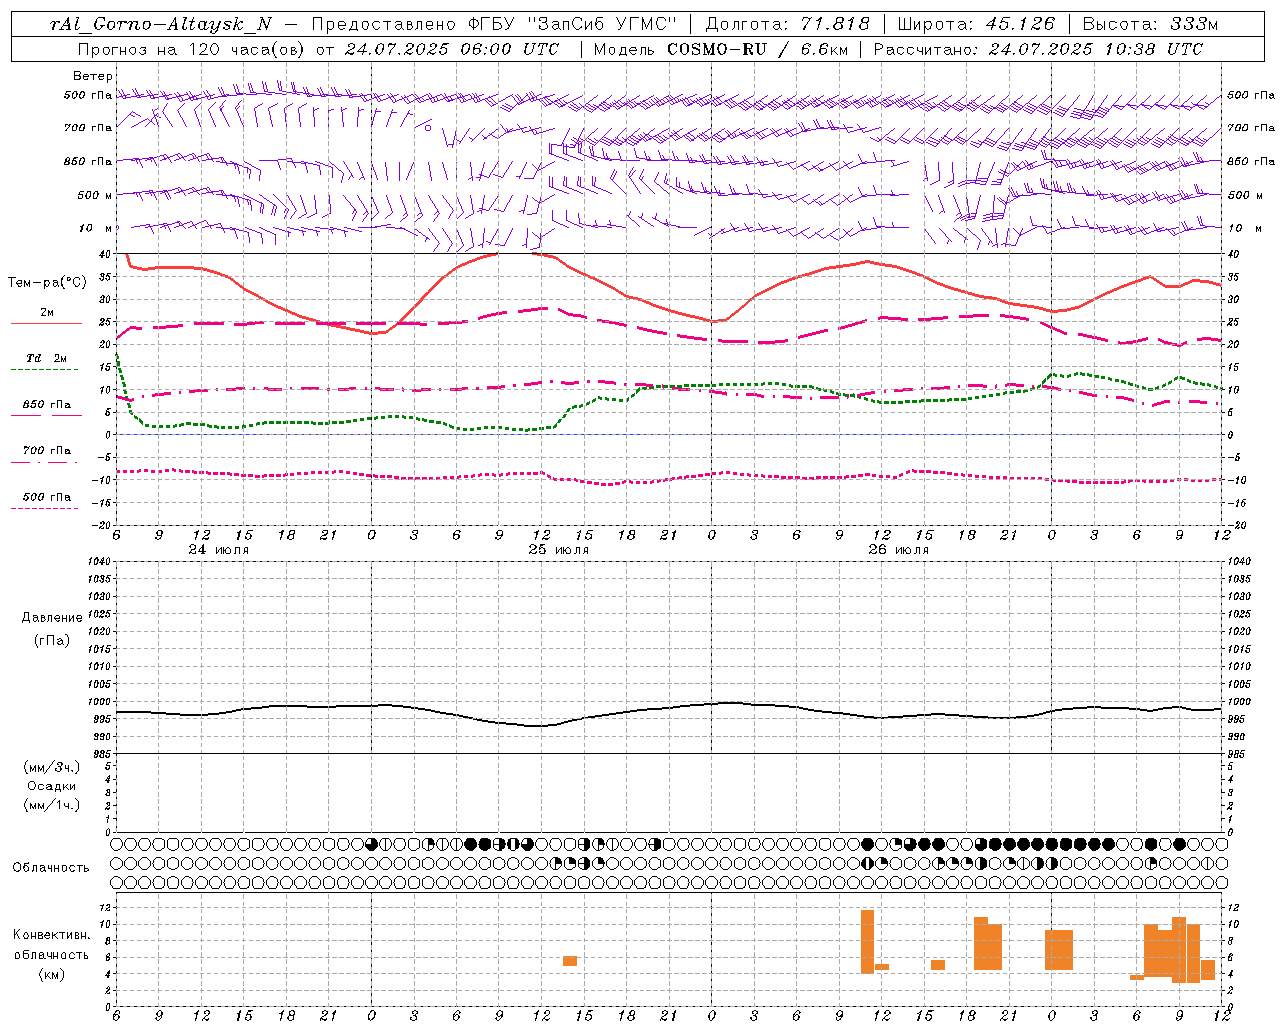Viewport: 1280px width, 1024px height.
Task: Click the Td 2м dew point legend label
Action: click(x=46, y=358)
